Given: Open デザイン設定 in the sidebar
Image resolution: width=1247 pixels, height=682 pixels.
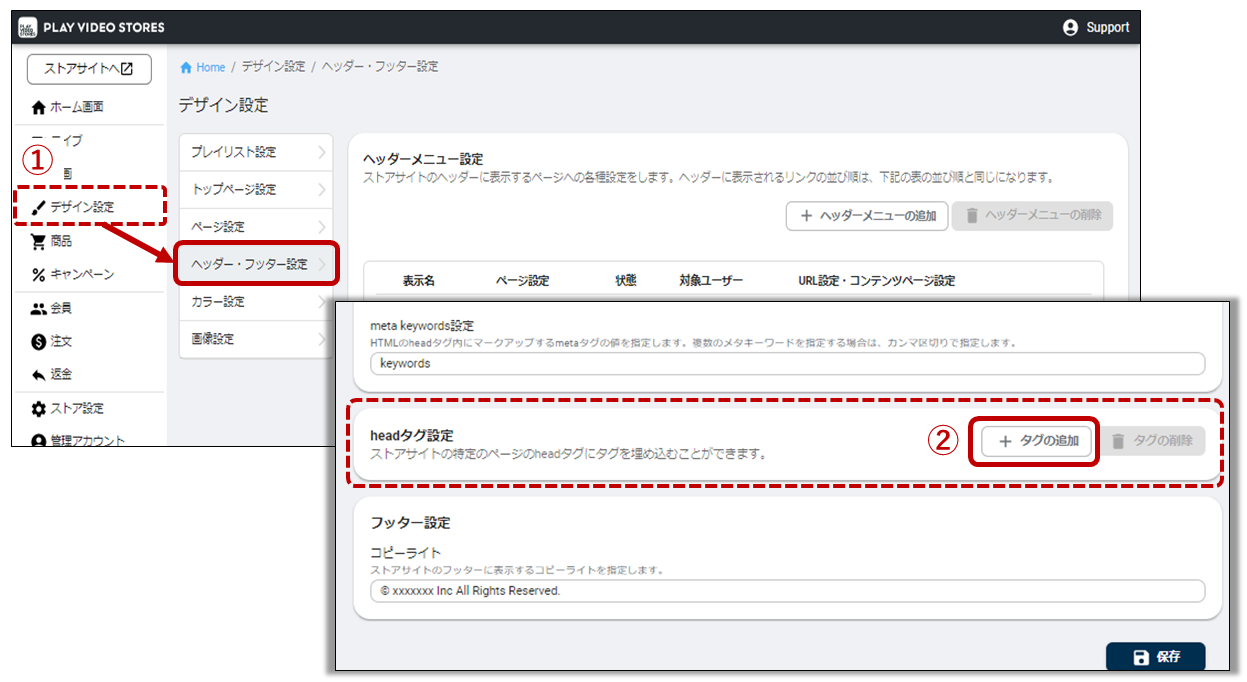Looking at the screenshot, I should (x=82, y=207).
